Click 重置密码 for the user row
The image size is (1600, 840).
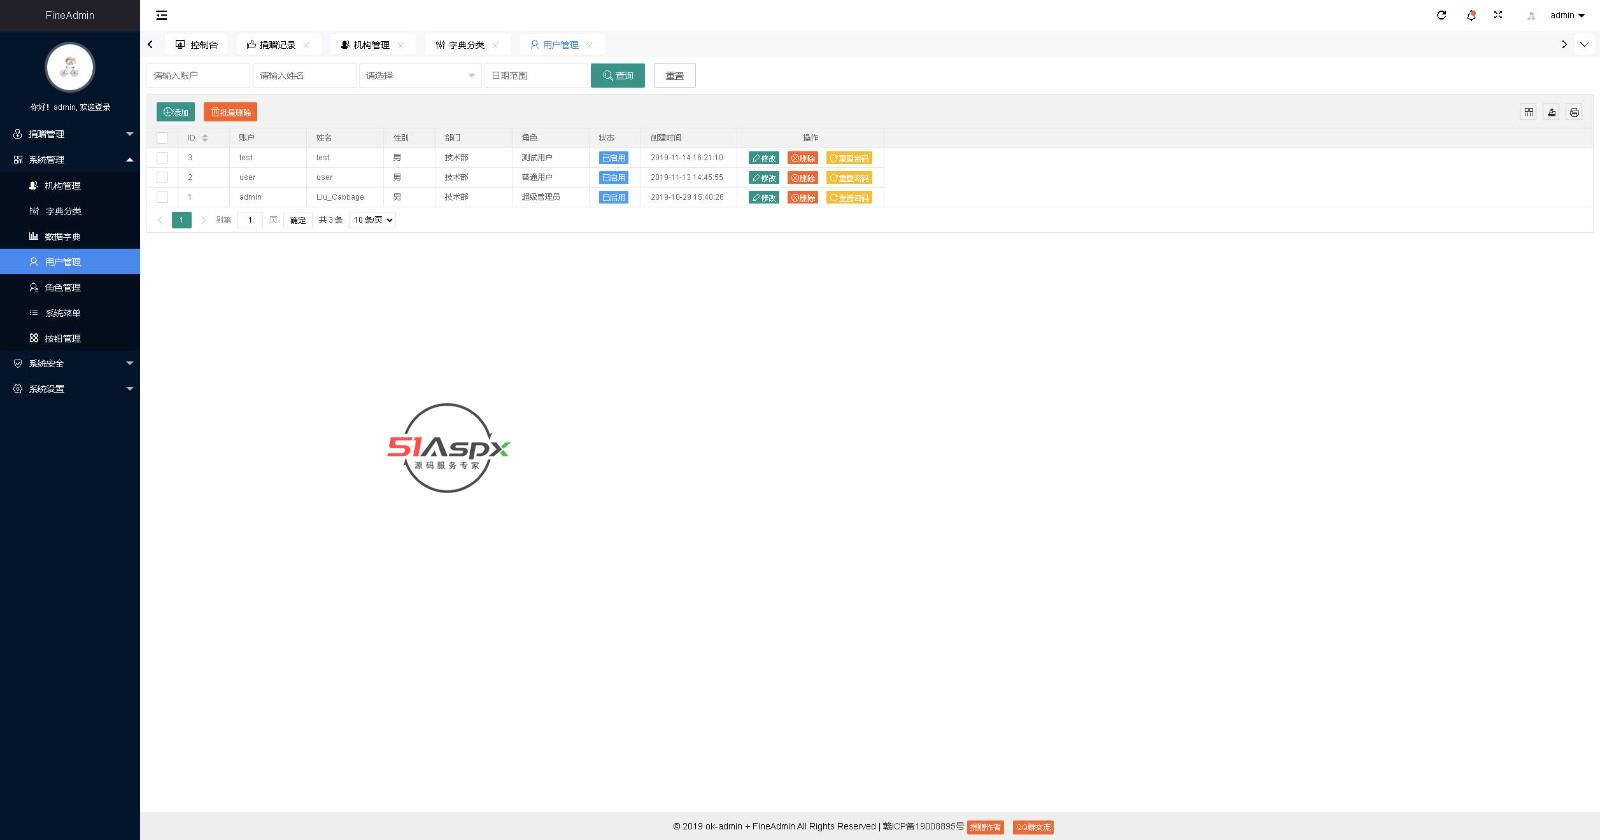pyautogui.click(x=849, y=178)
